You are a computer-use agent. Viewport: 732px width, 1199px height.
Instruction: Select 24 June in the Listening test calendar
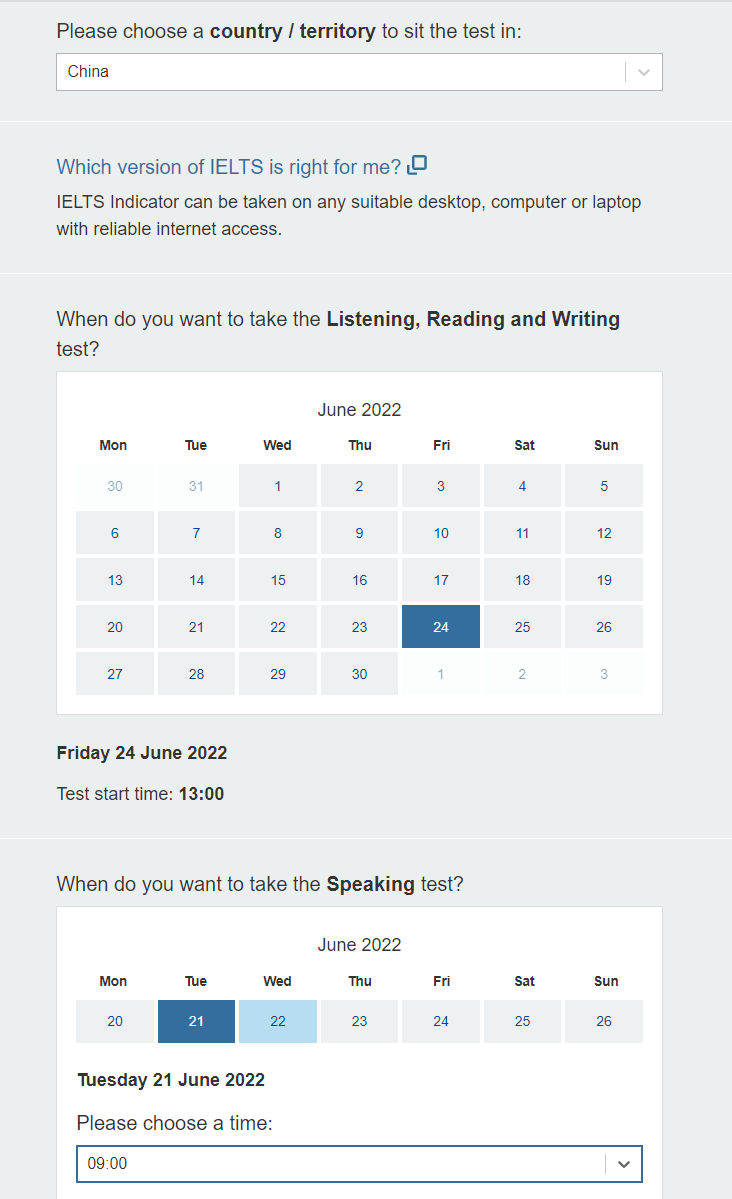[441, 627]
